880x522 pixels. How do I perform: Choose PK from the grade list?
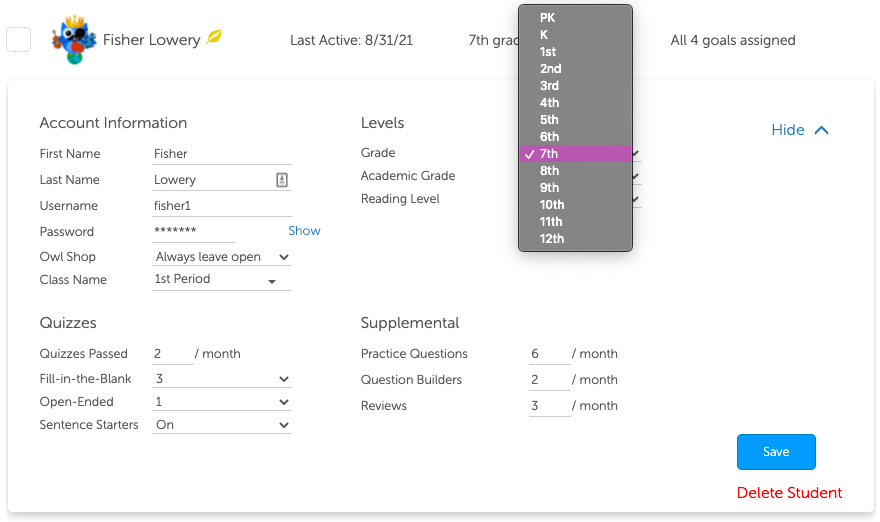click(575, 18)
